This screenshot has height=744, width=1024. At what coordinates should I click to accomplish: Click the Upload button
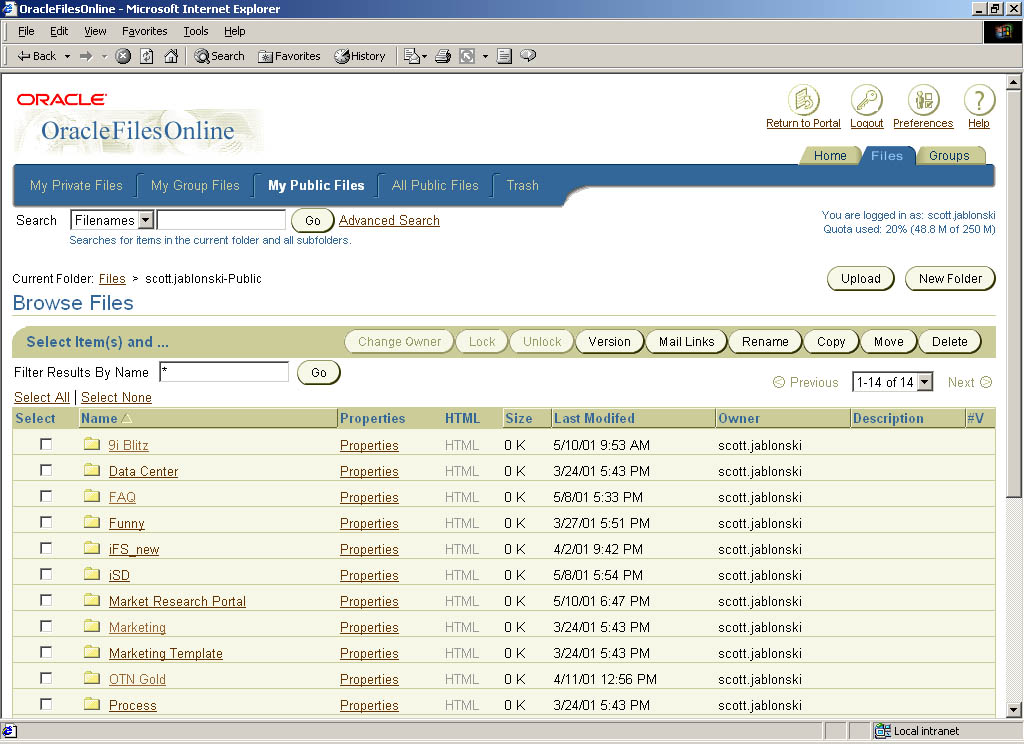[x=861, y=279]
